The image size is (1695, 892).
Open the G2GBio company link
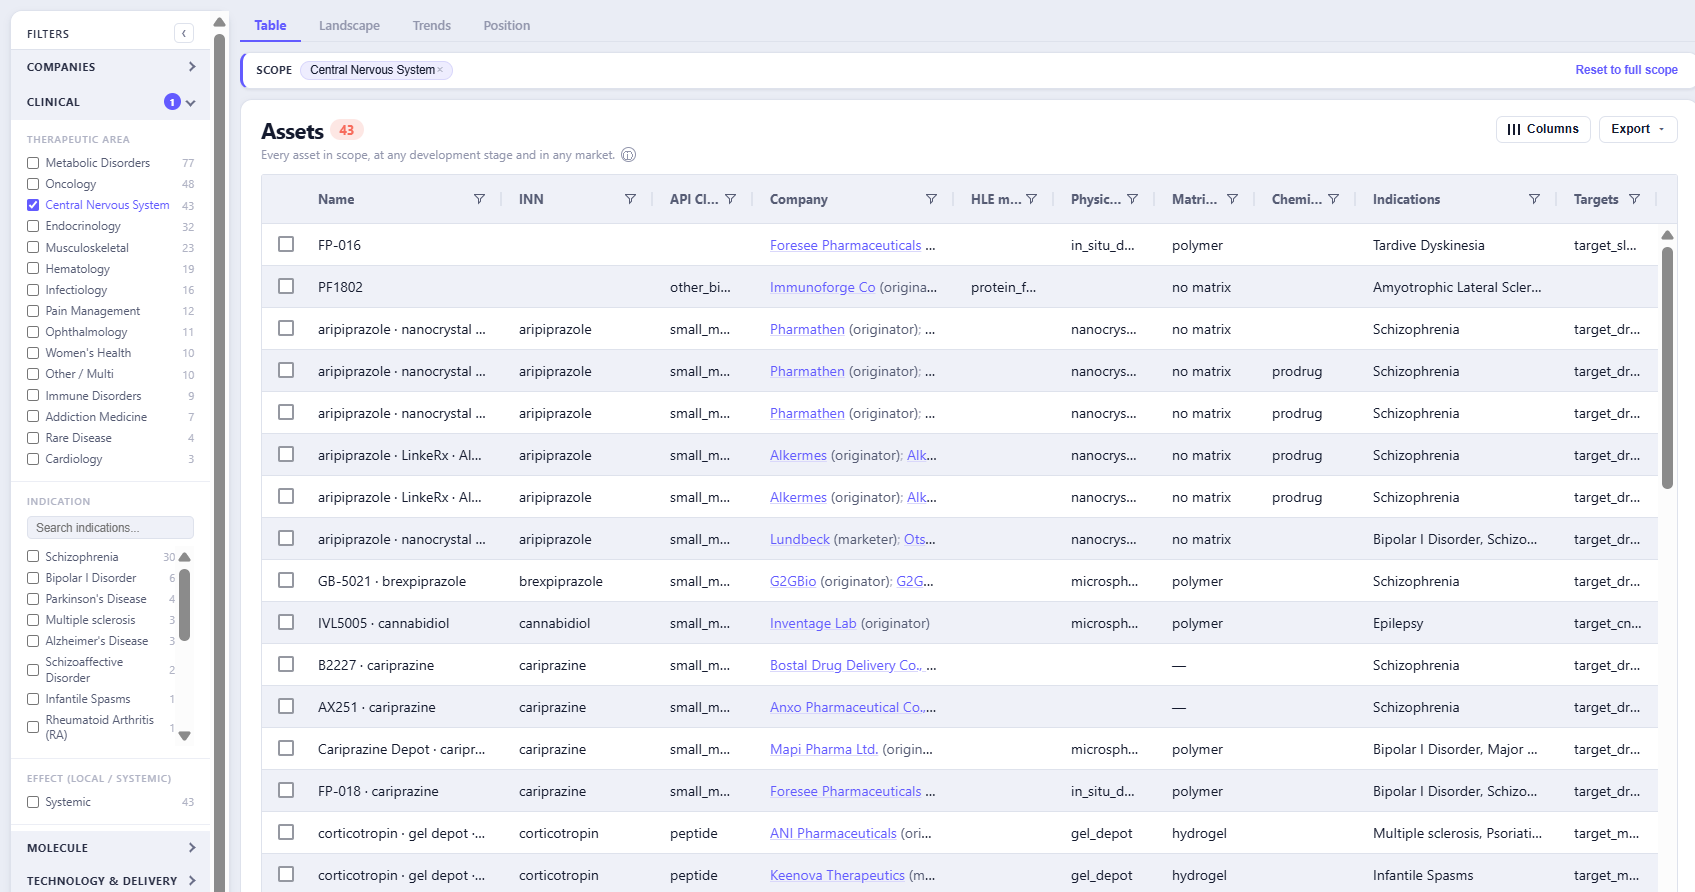tap(793, 581)
